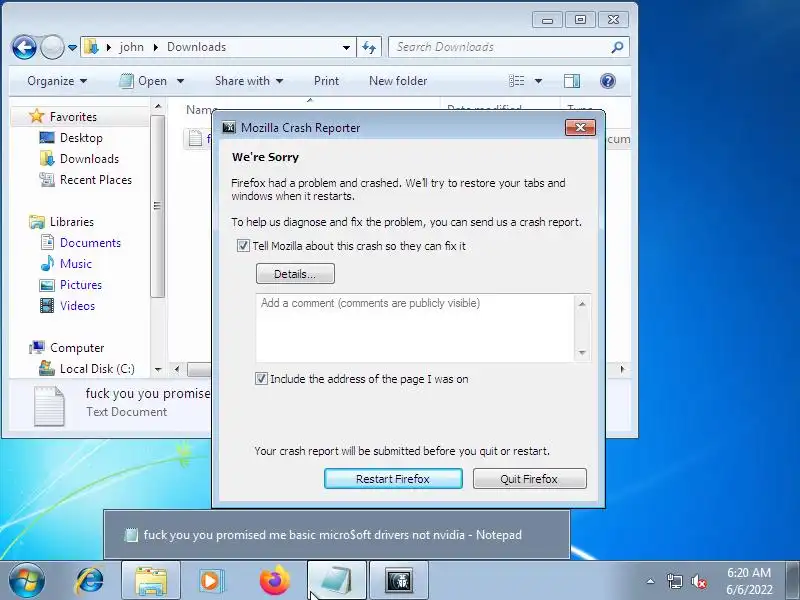Click the Refresh button next to address bar

(369, 47)
